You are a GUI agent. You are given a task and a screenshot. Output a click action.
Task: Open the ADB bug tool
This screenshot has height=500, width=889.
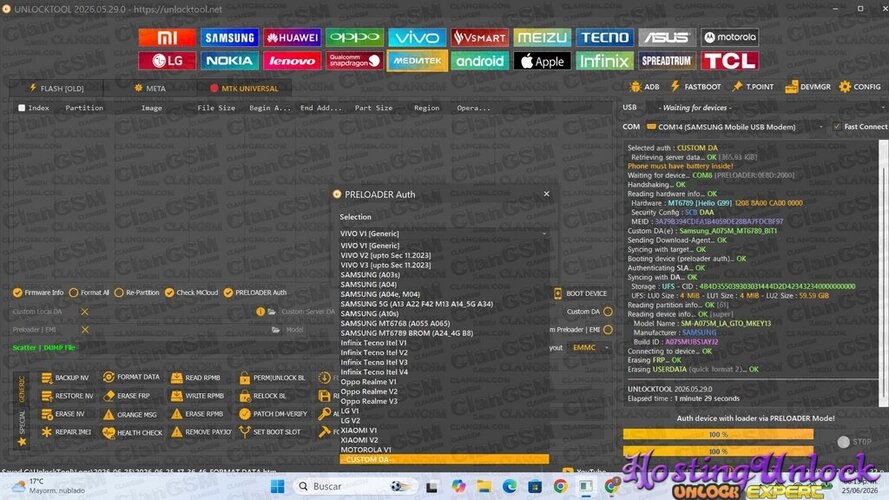tap(645, 87)
